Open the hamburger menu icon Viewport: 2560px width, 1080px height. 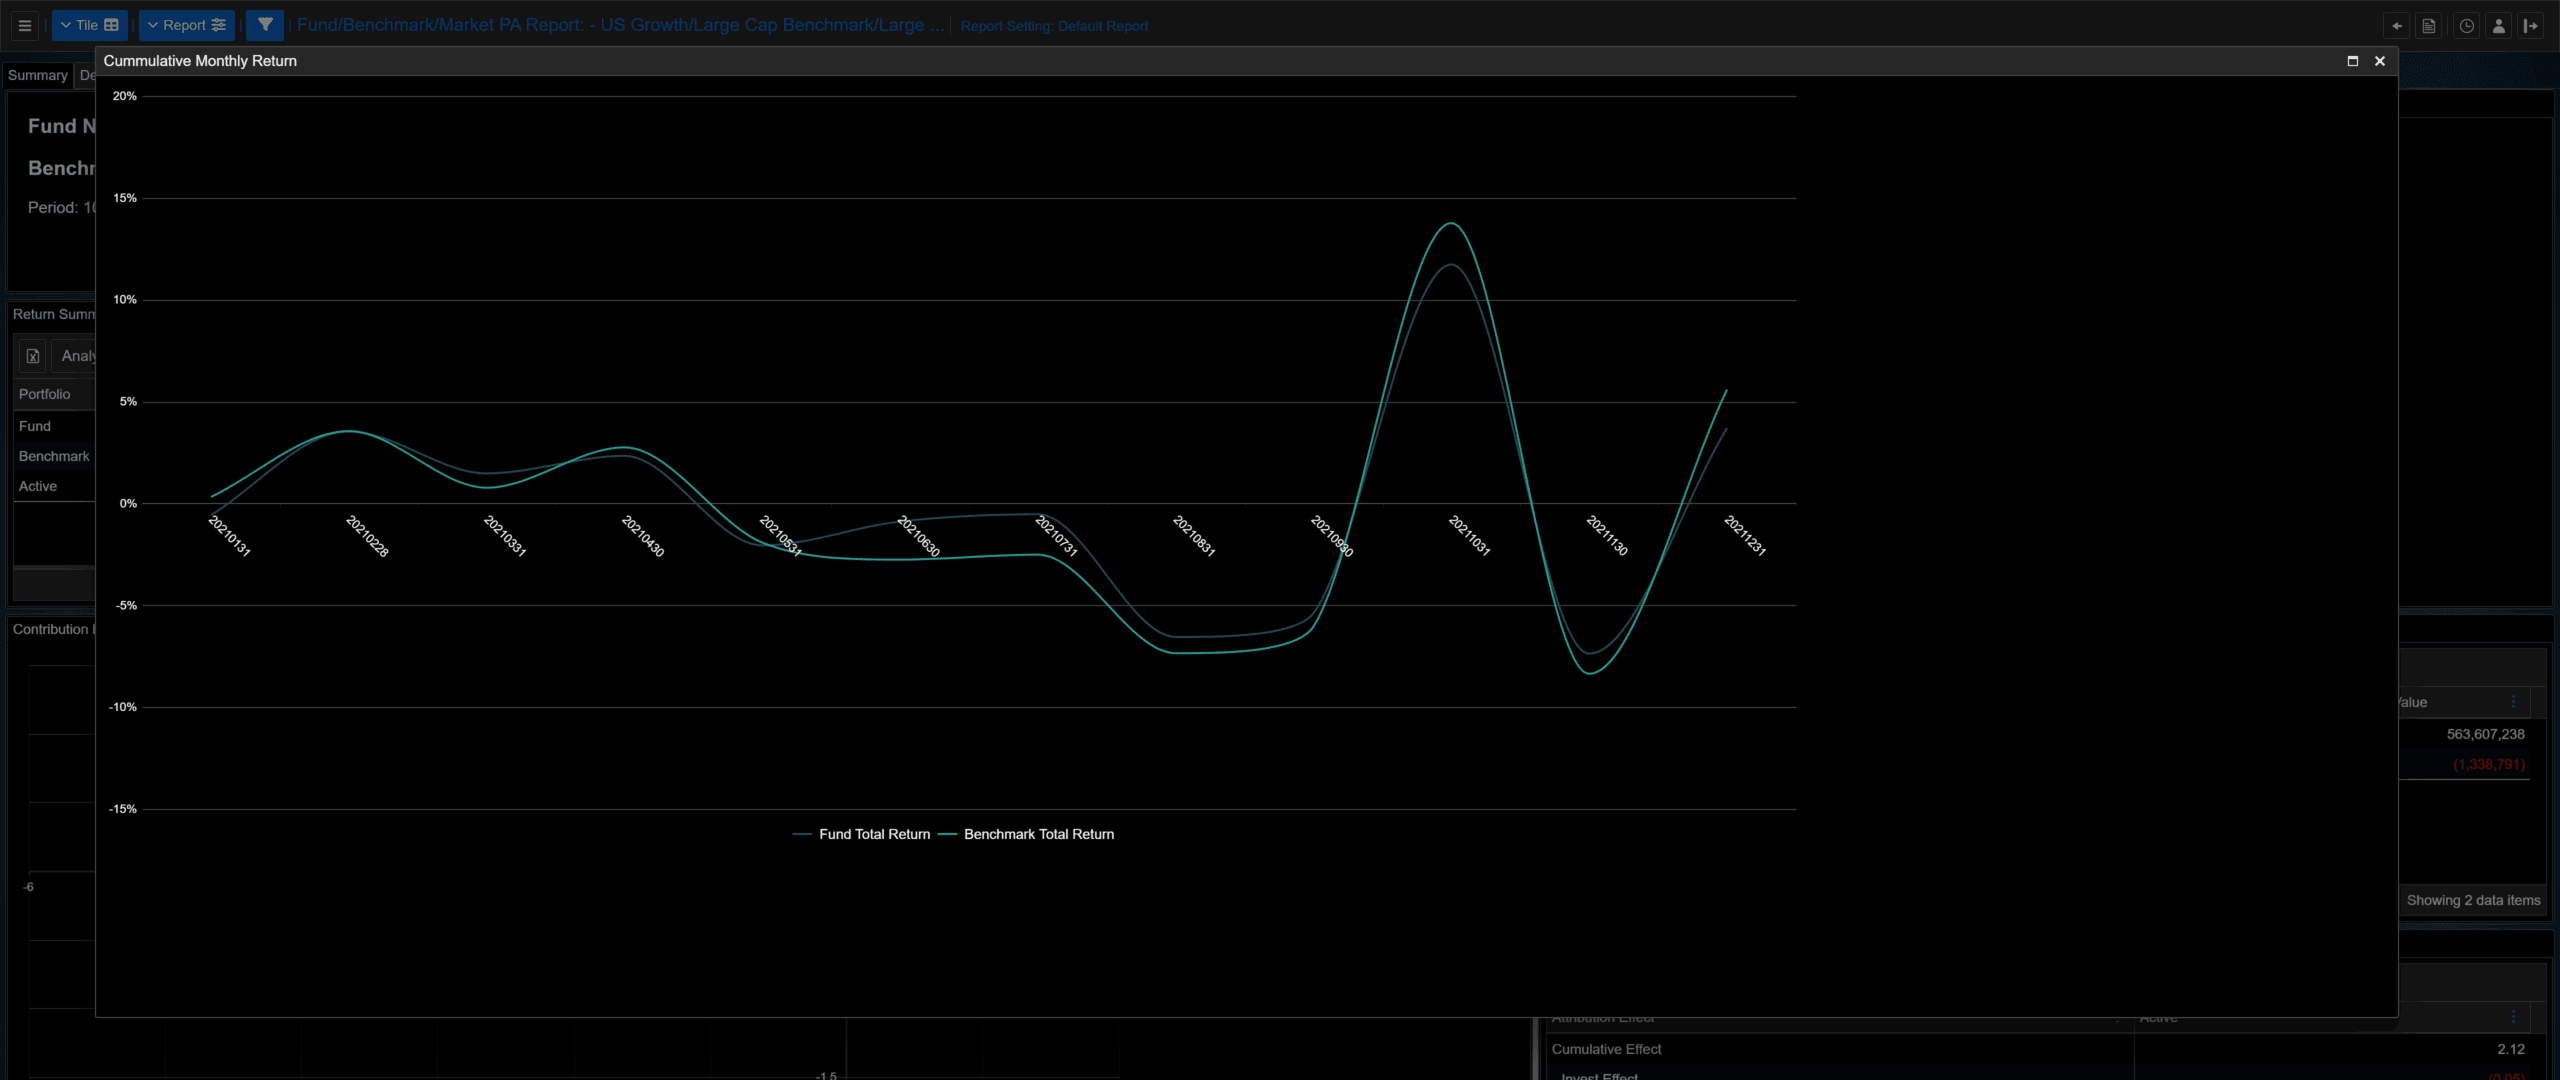pyautogui.click(x=25, y=26)
